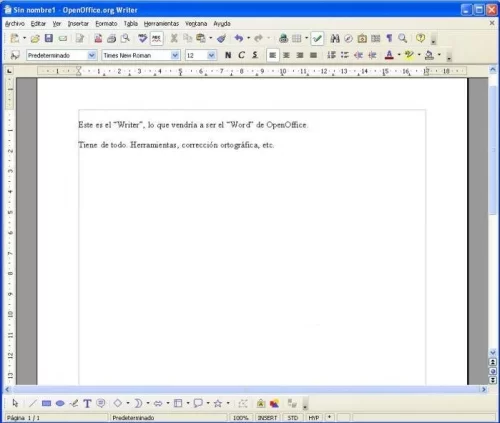Screen dimensions: 500x423
Task: Undo the last action
Action: [x=239, y=38]
